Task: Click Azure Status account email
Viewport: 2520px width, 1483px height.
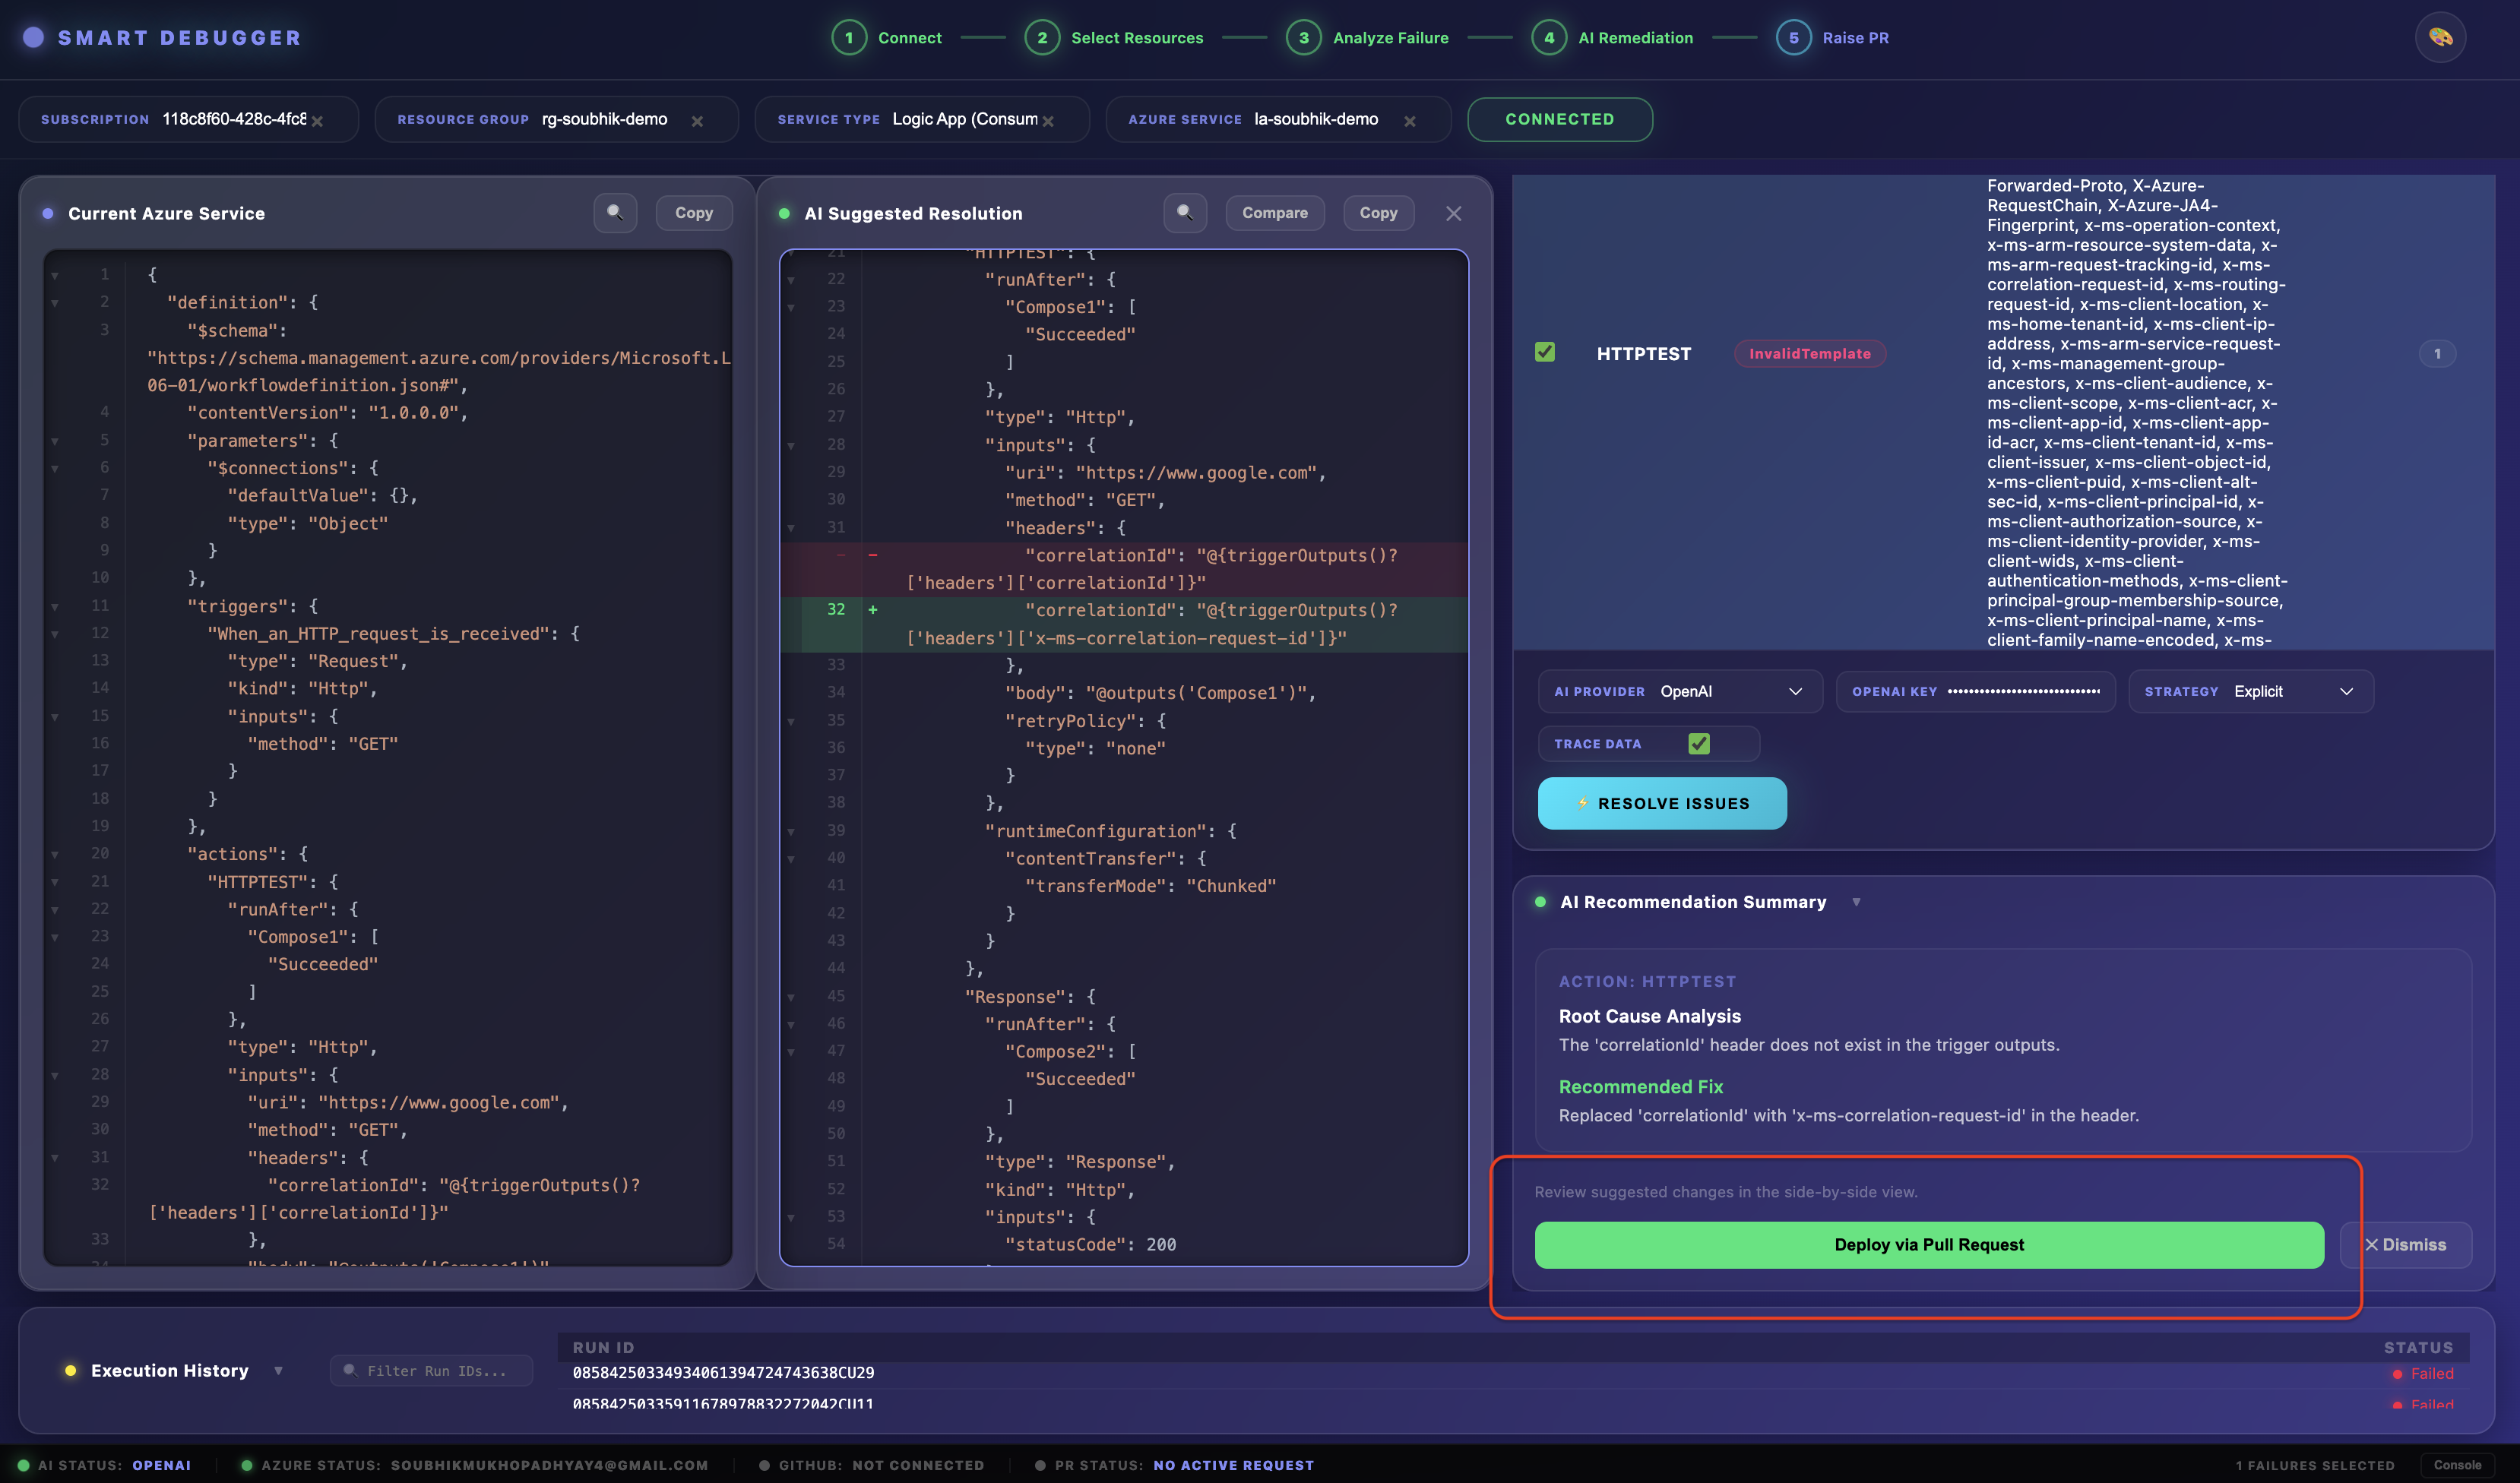Action: pos(549,1466)
